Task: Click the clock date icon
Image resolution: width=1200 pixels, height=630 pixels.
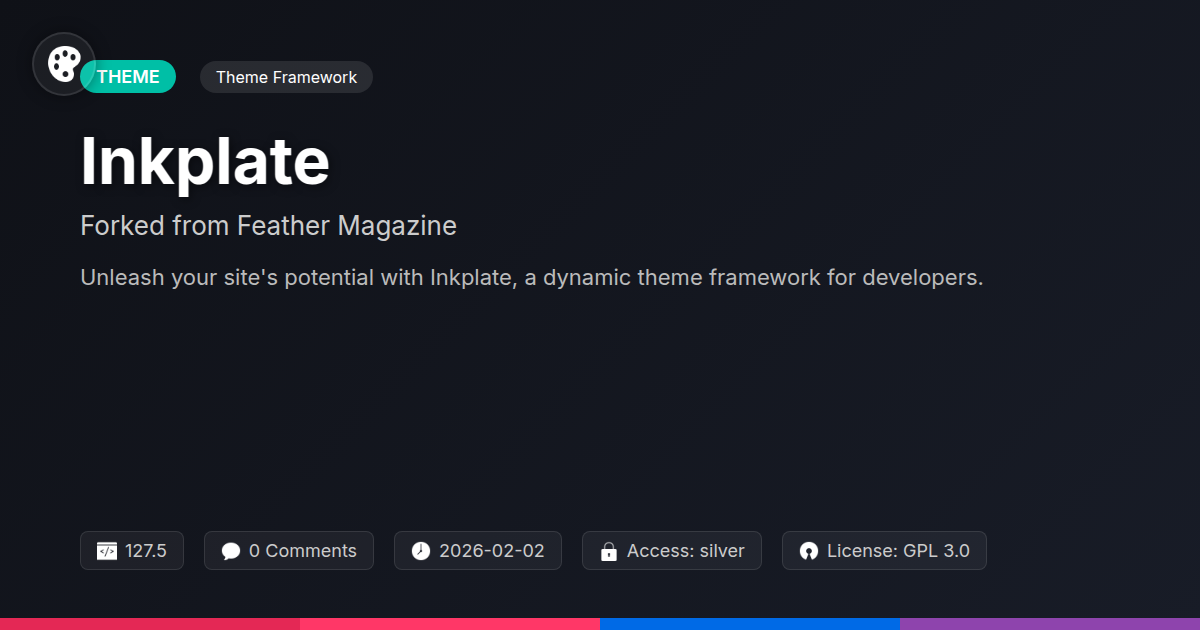Action: click(421, 551)
